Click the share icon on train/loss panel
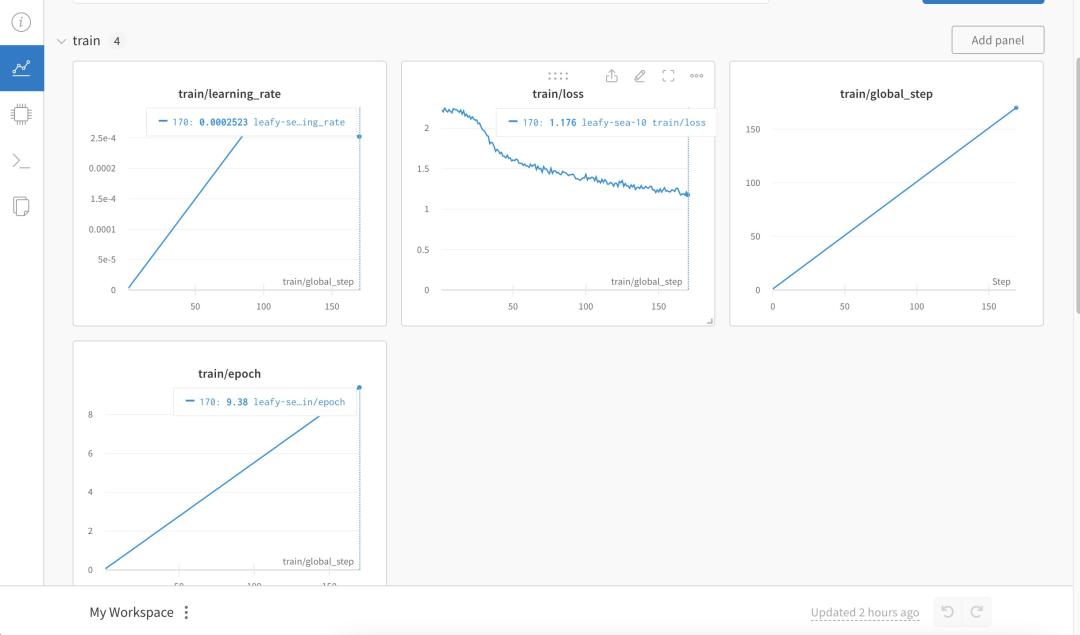This screenshot has height=635, width=1080. click(x=612, y=75)
